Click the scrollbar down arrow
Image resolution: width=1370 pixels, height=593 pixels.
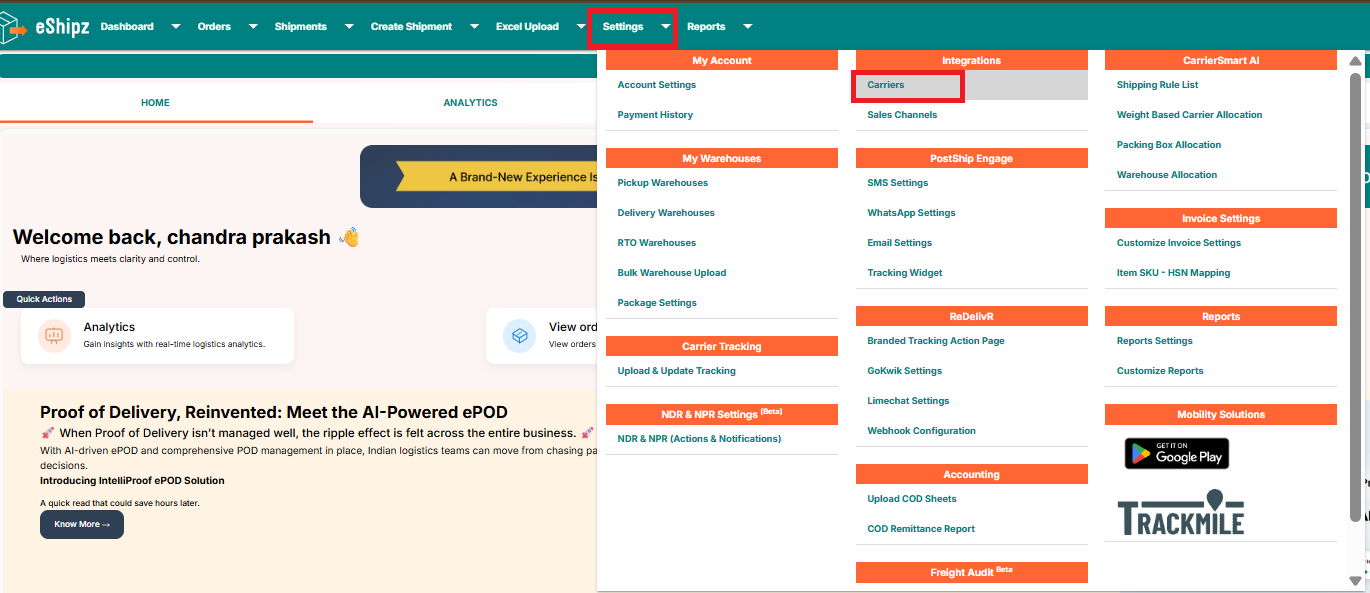click(x=1356, y=580)
